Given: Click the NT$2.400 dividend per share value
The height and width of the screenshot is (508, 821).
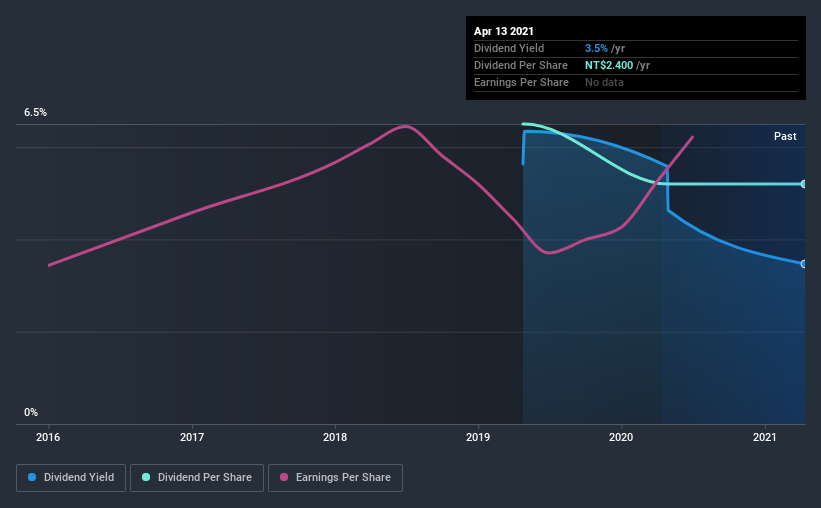Looking at the screenshot, I should (x=609, y=65).
